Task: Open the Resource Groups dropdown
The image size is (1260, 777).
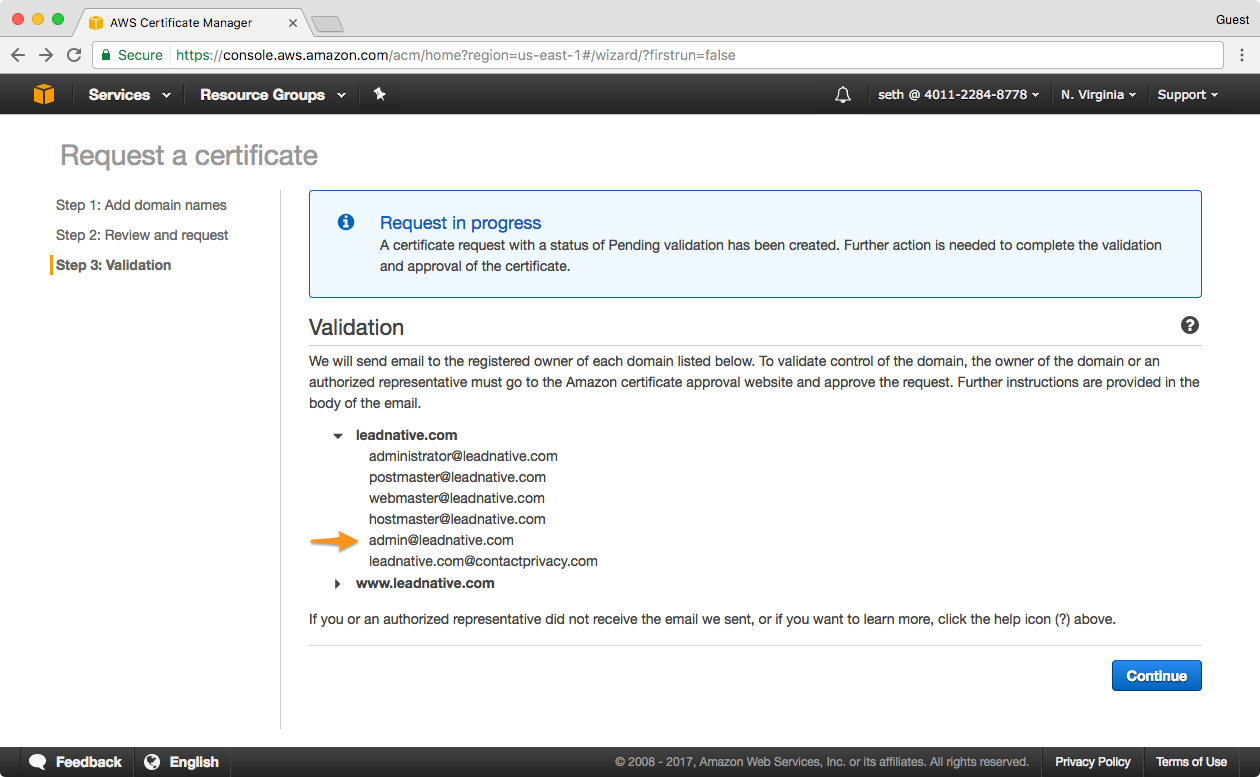Action: click(x=272, y=95)
